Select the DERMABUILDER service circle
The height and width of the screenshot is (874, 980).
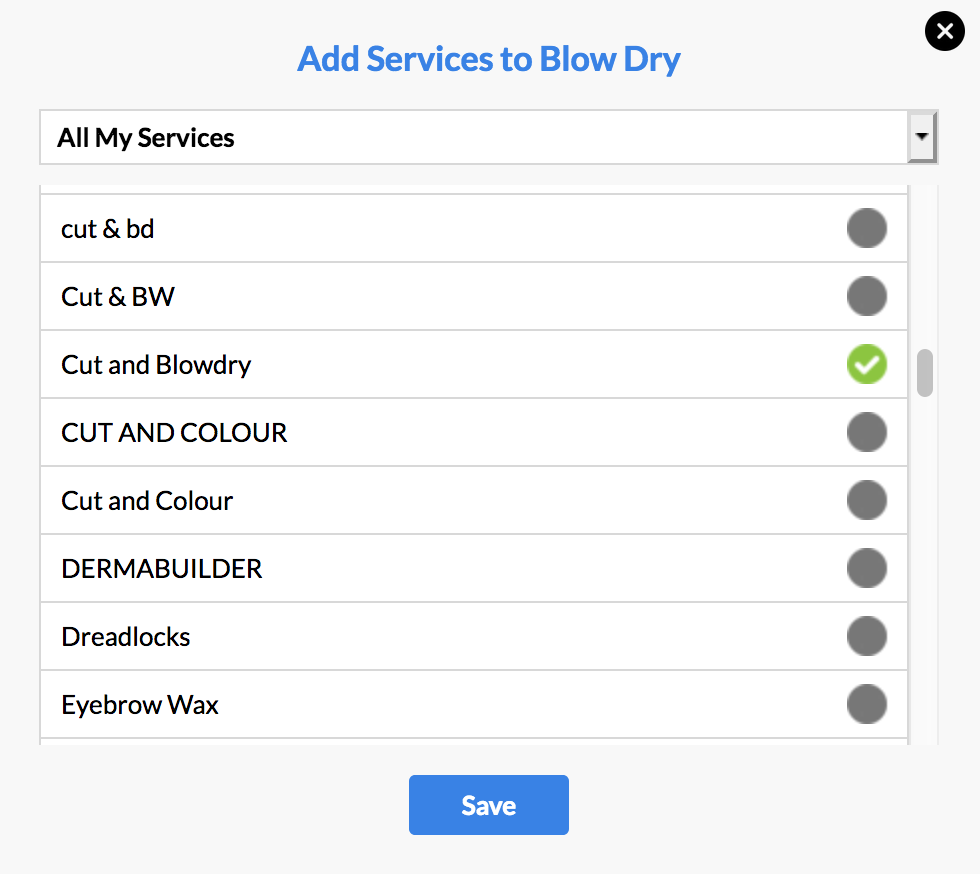tap(866, 568)
